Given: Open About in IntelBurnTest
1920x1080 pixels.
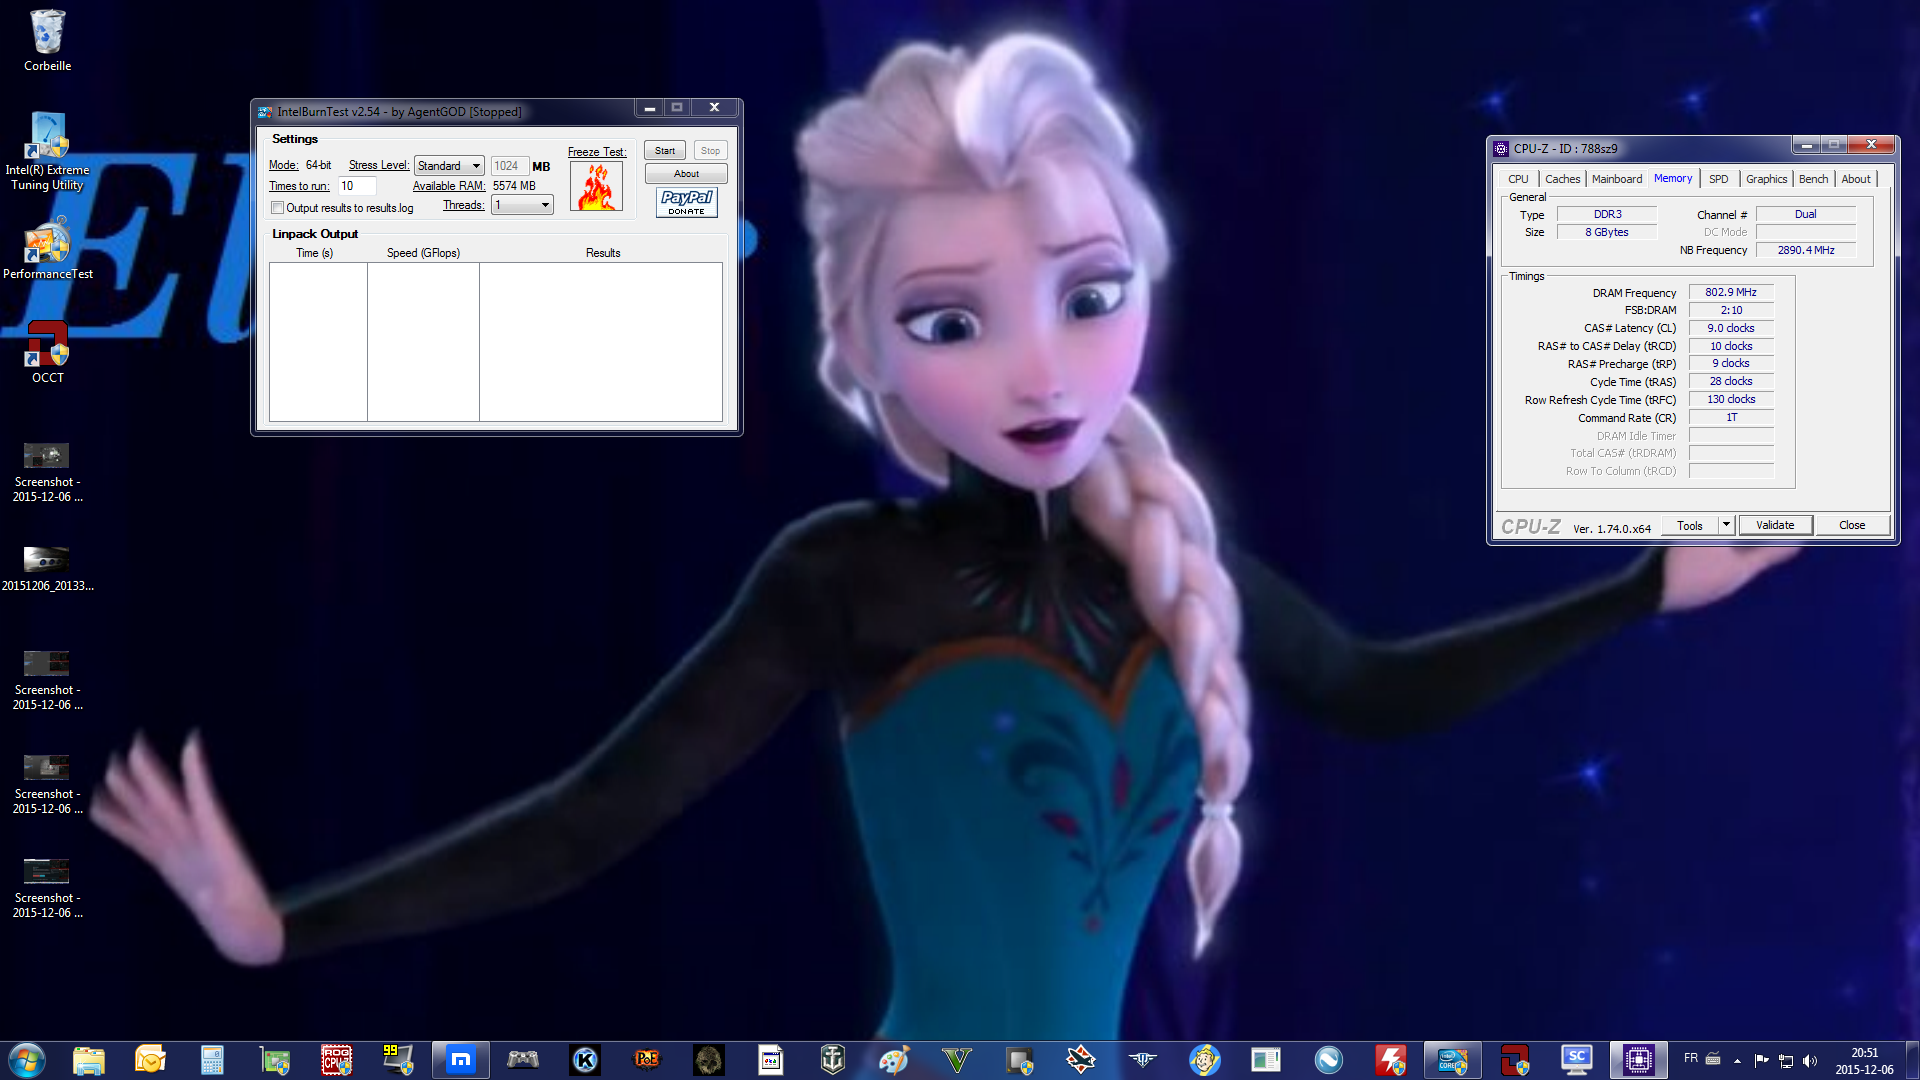Looking at the screenshot, I should (x=686, y=174).
